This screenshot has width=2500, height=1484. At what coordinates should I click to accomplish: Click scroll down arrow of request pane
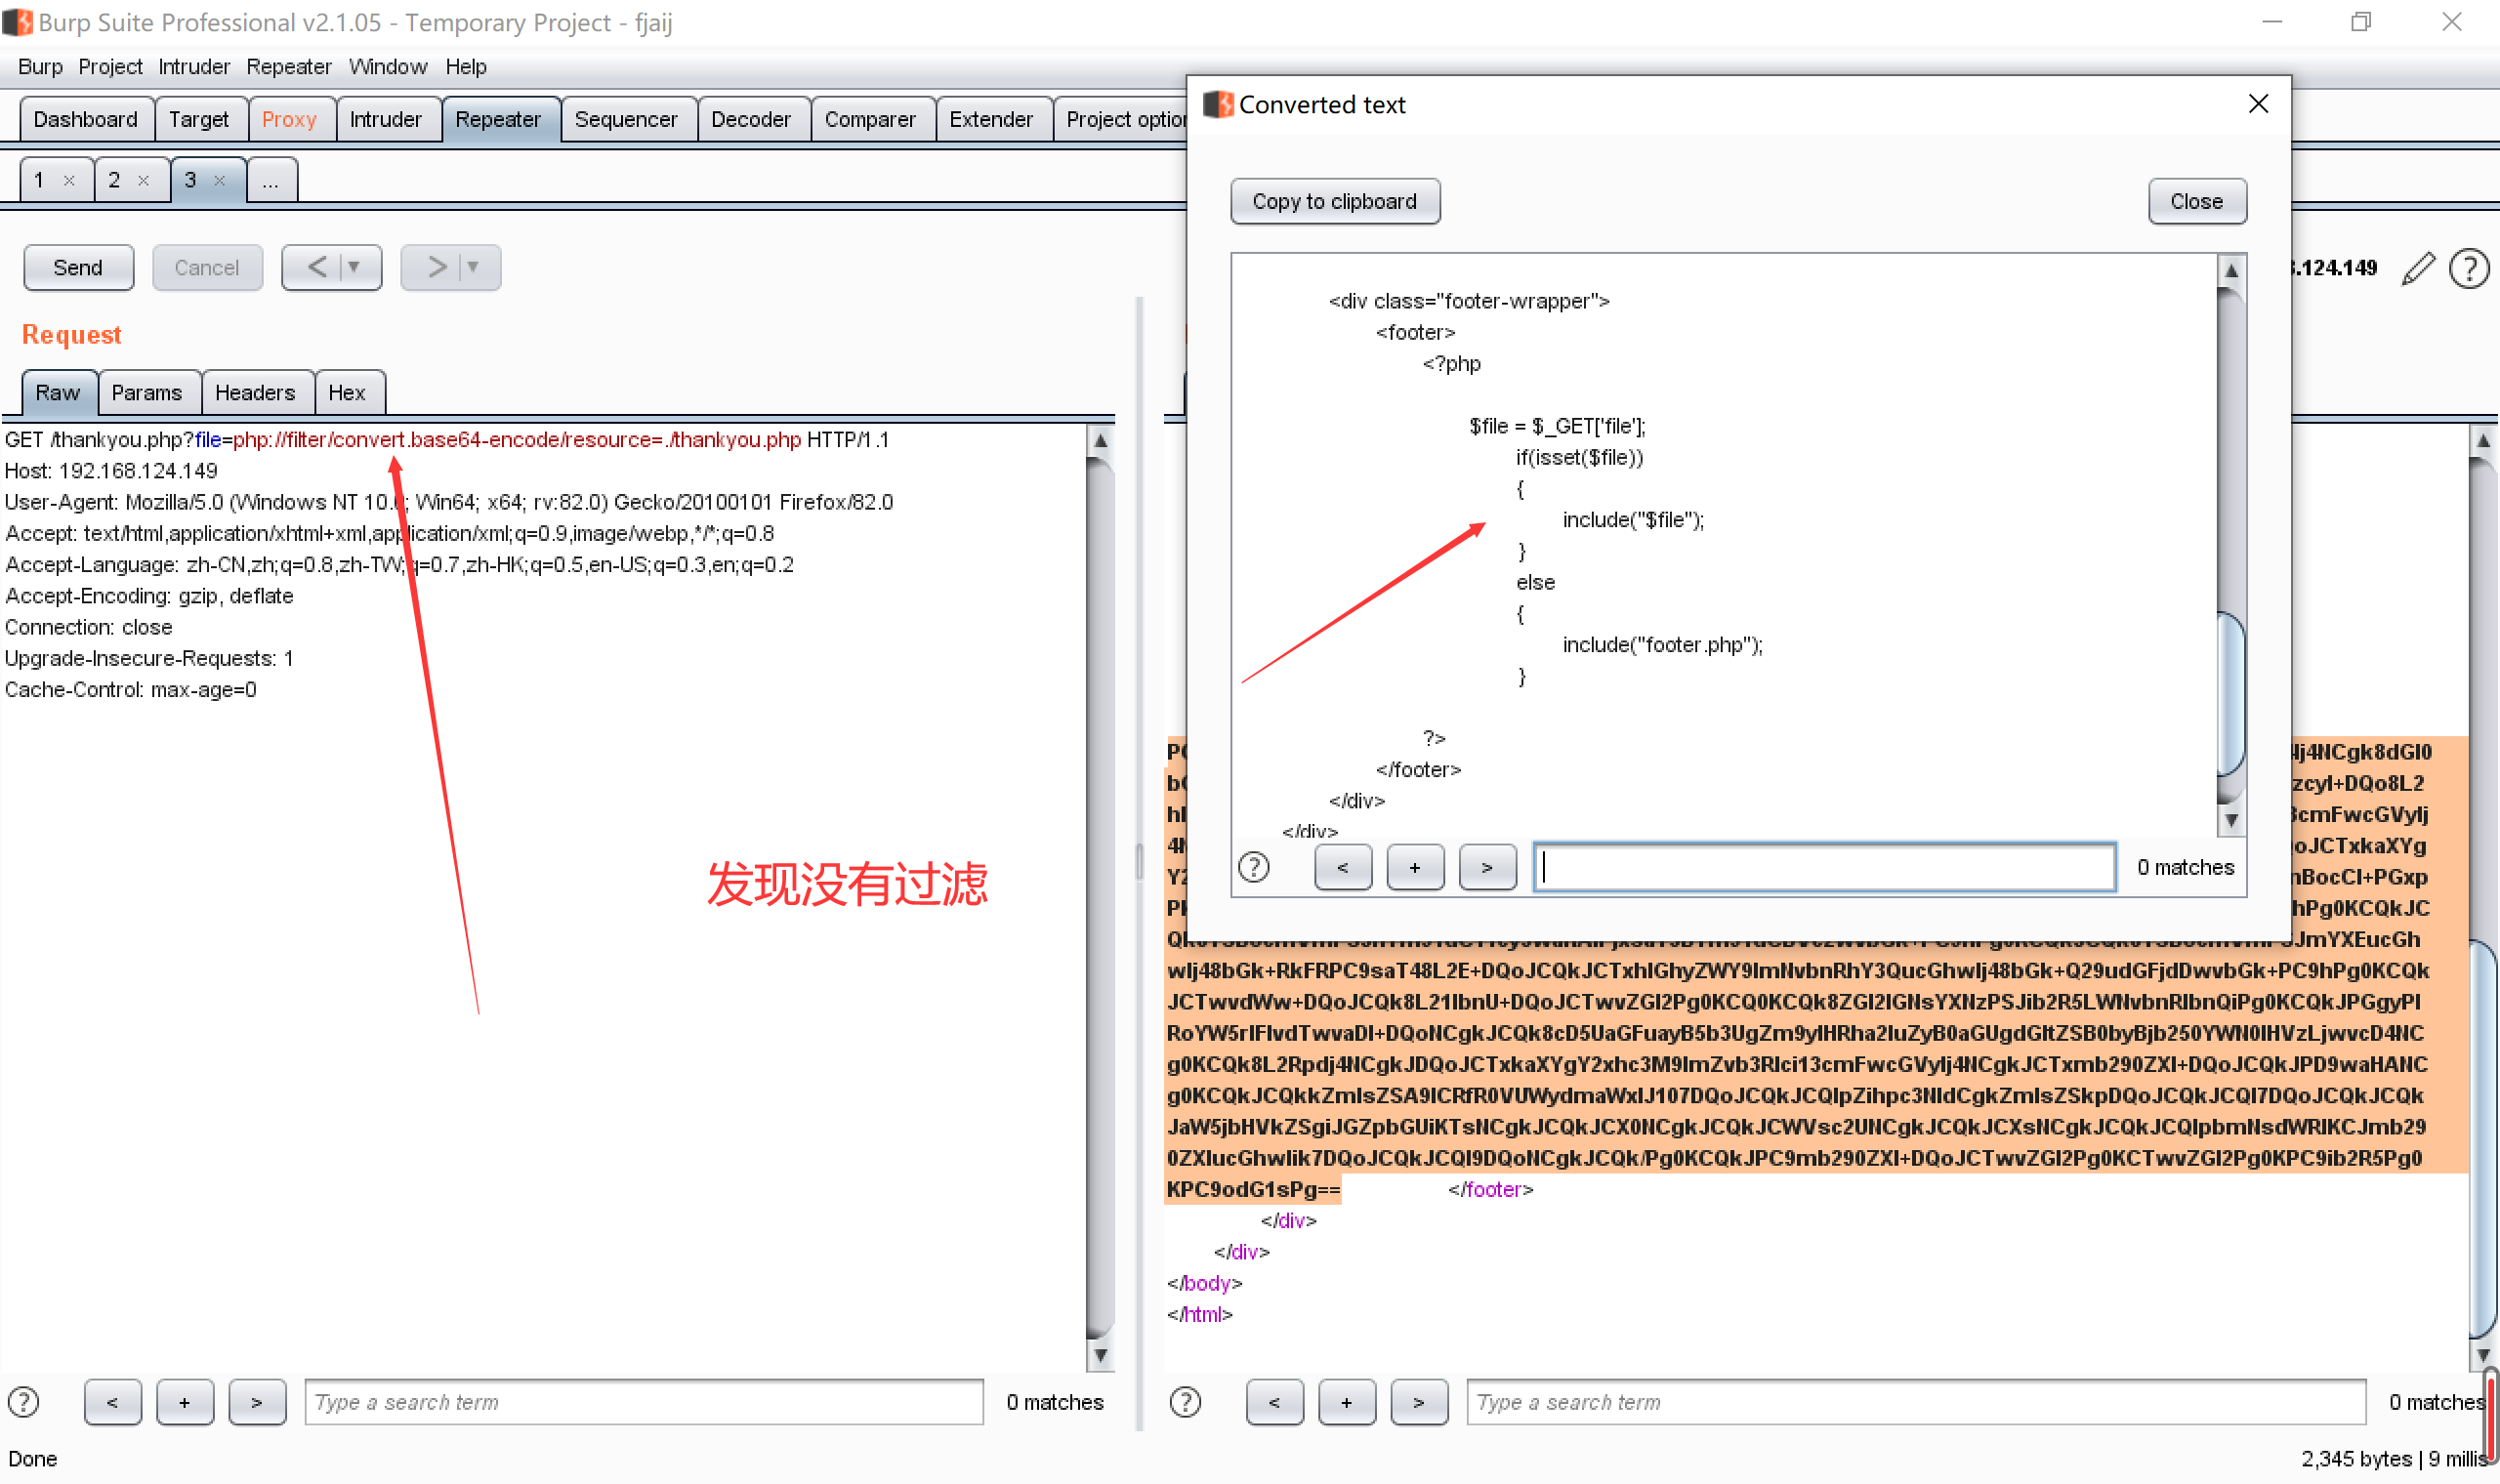(x=1100, y=1356)
